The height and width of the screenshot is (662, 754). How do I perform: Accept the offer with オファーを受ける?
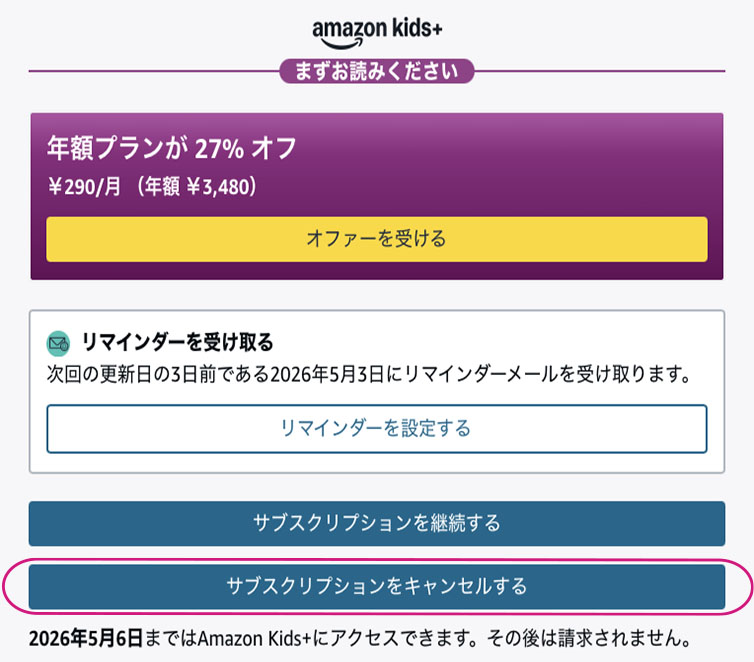[x=376, y=239]
